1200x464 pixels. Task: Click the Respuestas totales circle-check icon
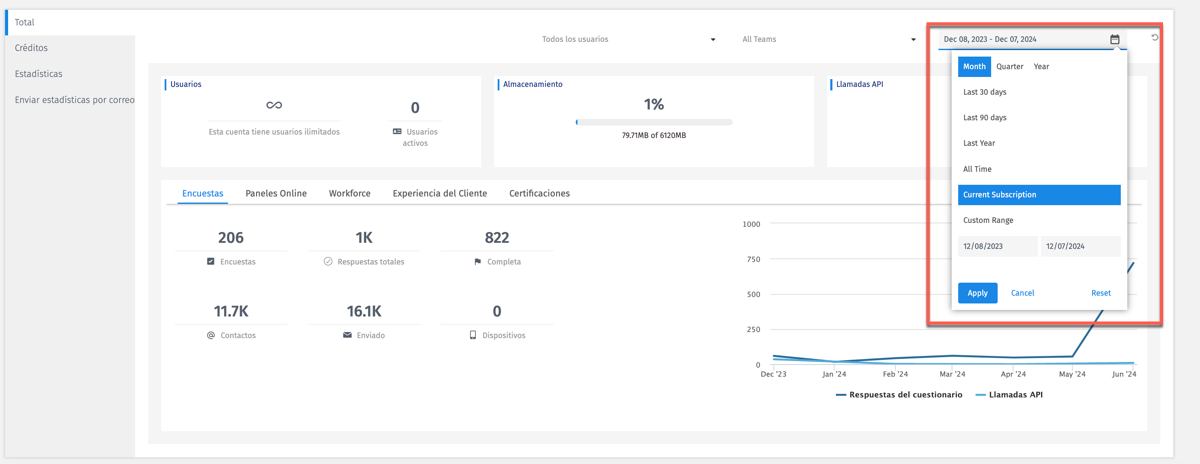tap(328, 262)
